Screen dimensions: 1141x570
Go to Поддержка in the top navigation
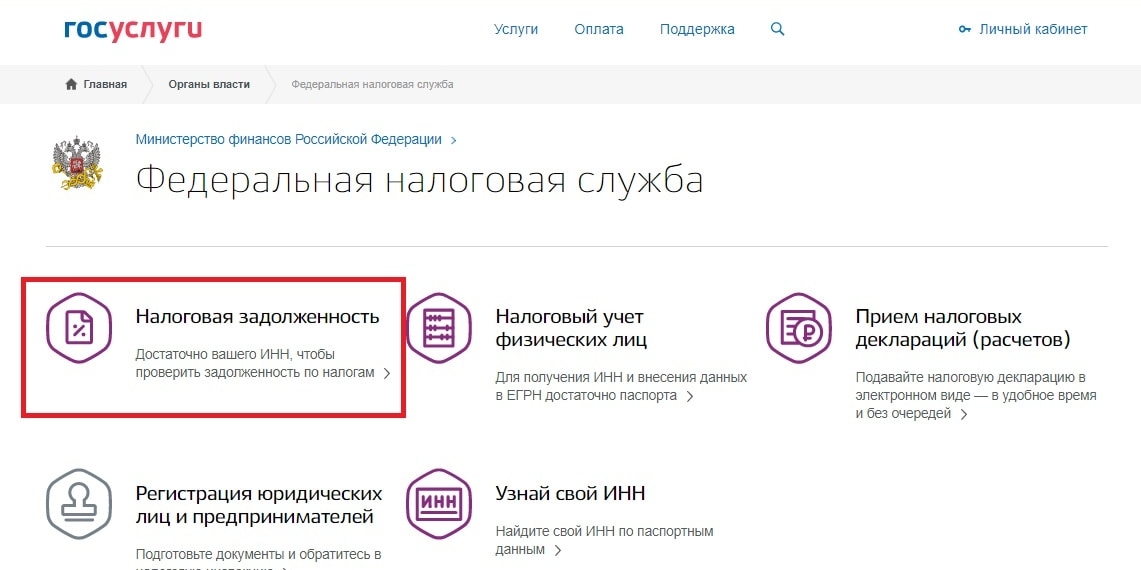(x=697, y=29)
